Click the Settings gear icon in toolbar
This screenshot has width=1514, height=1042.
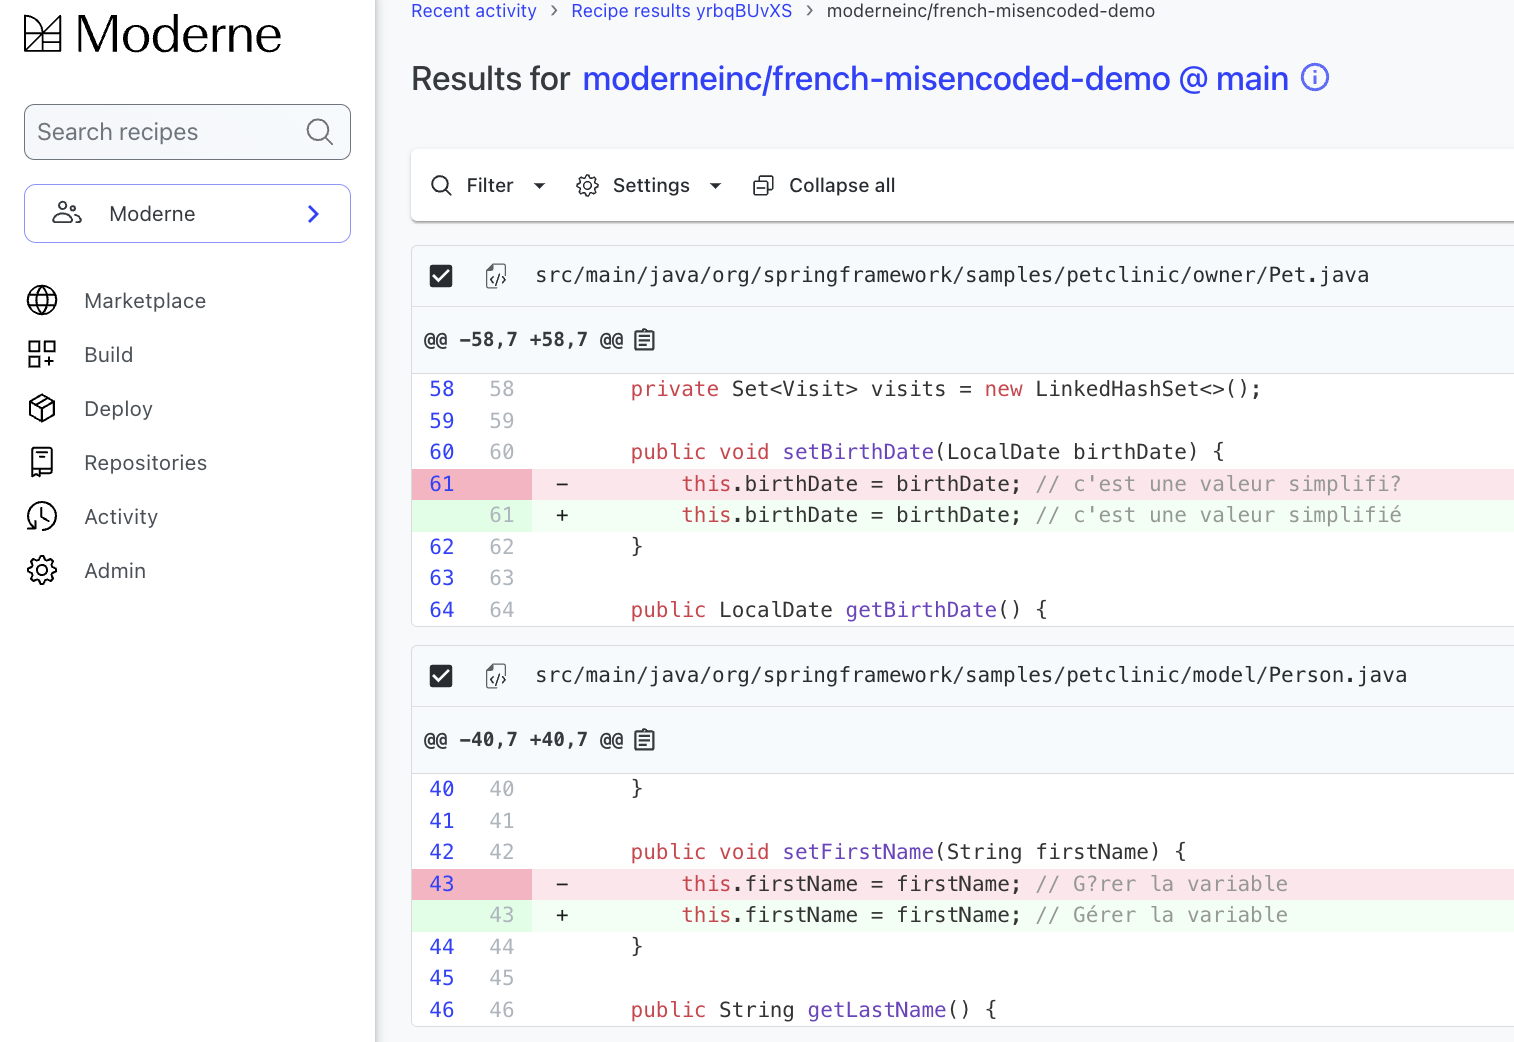click(x=587, y=185)
